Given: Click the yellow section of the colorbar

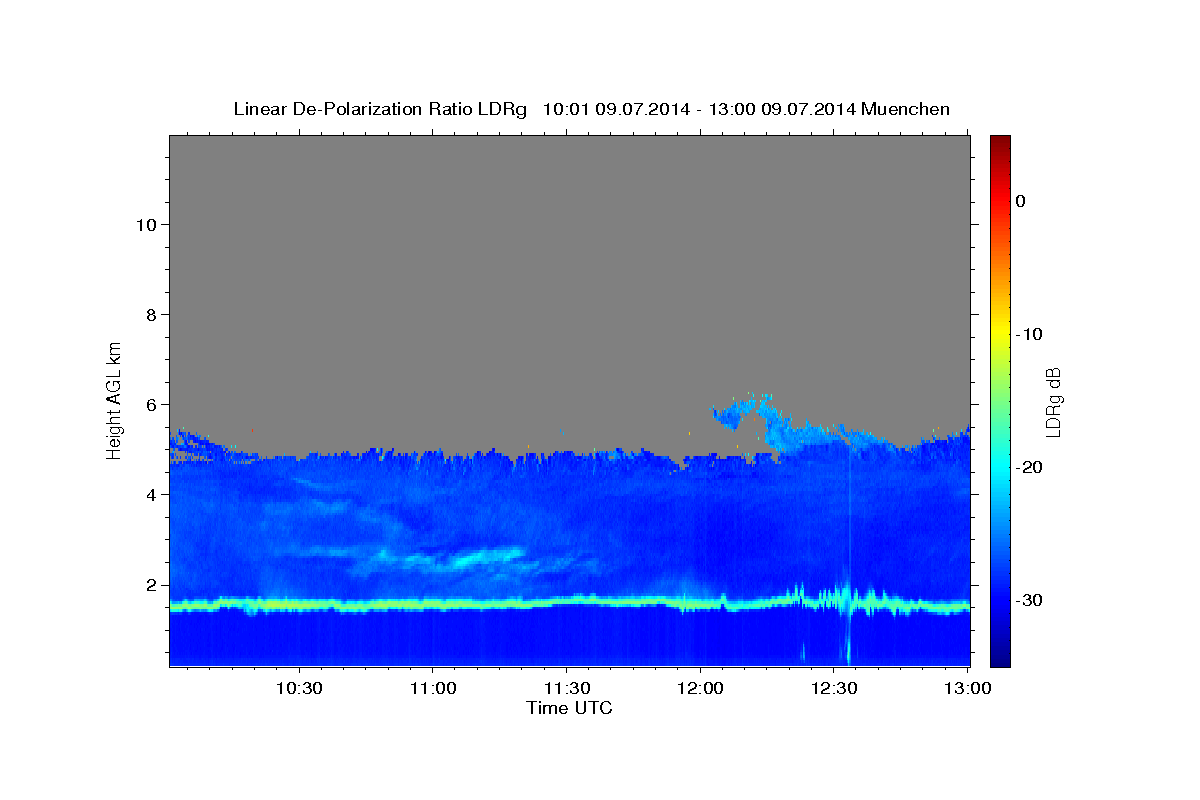Looking at the screenshot, I should point(1000,334).
